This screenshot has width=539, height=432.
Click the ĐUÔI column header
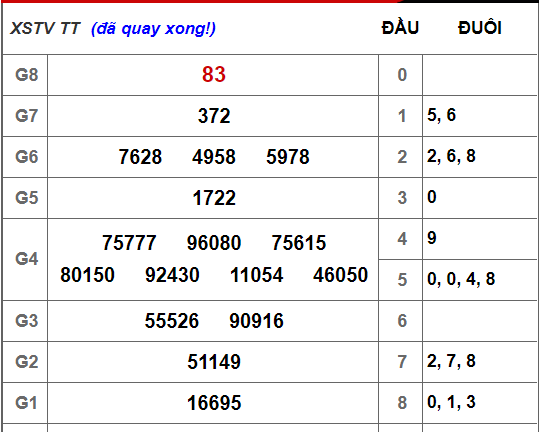click(480, 27)
